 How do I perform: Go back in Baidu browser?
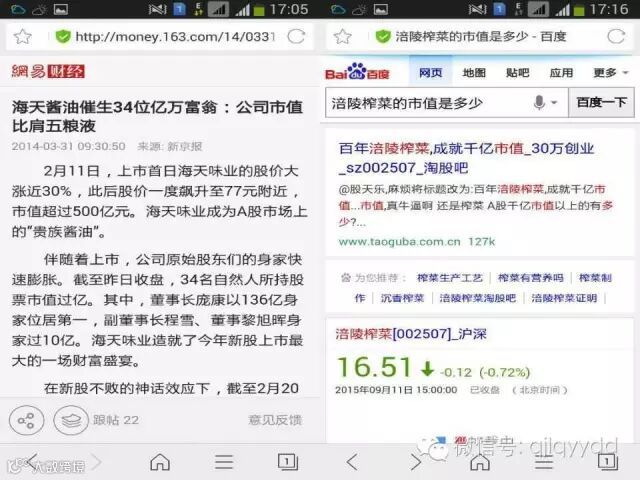352,462
